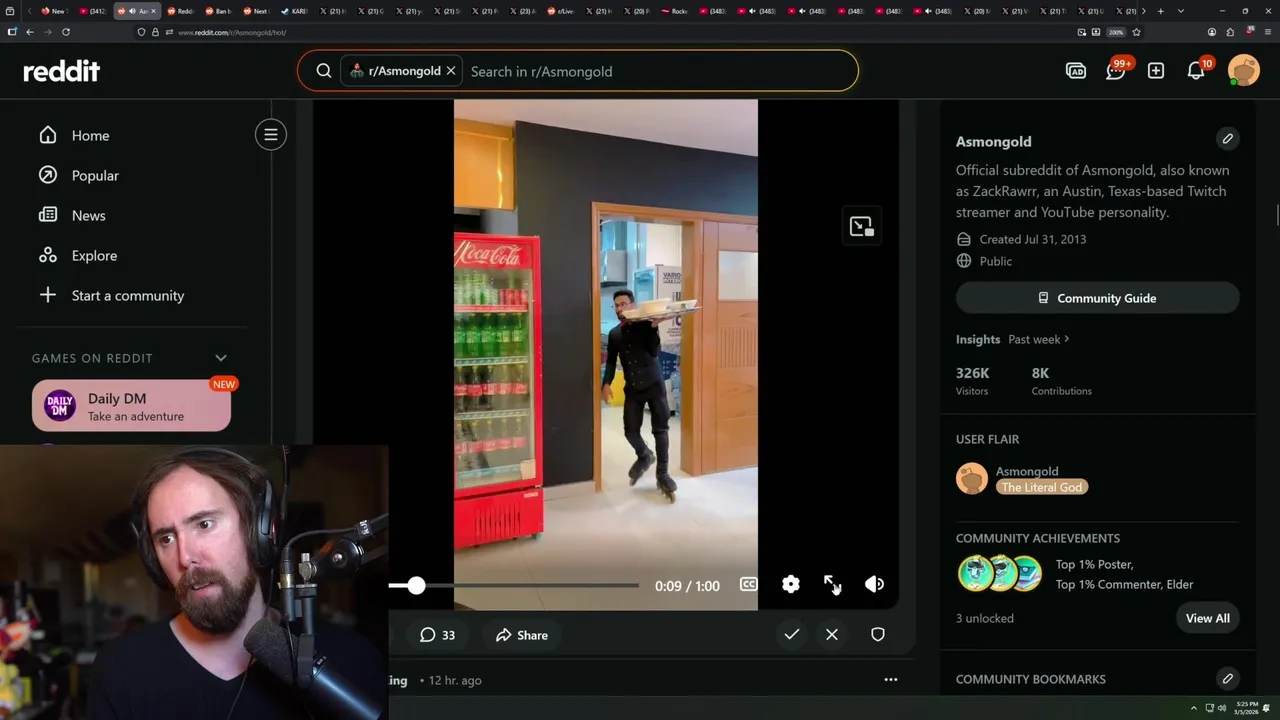Click the taskbar clock 5:25 PM

click(x=1246, y=708)
